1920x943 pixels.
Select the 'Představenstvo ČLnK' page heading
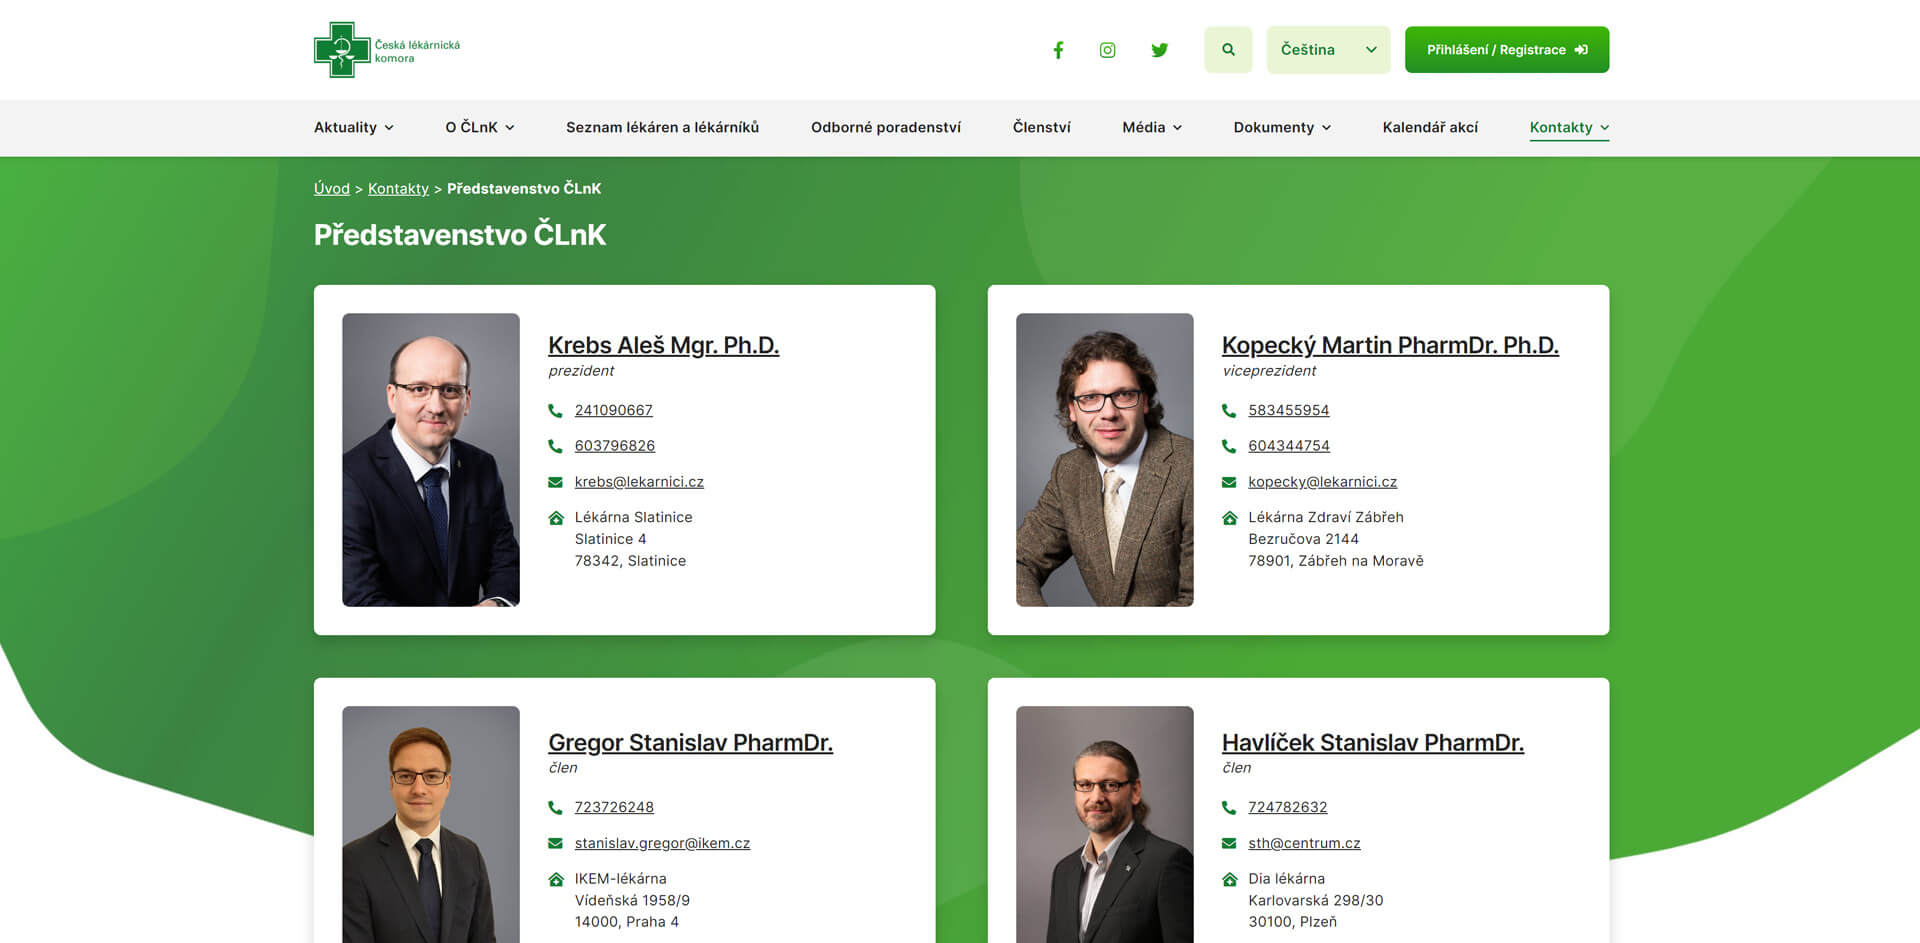tap(460, 235)
